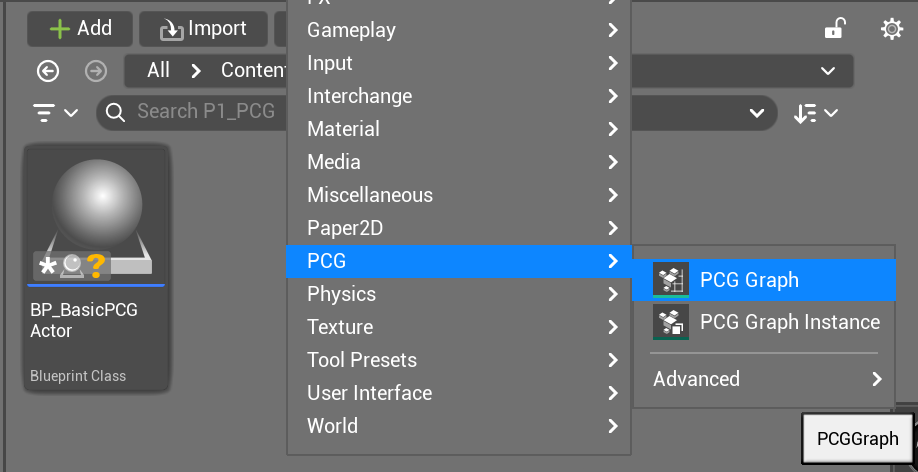Screen dimensions: 918x472
Task: Open the filter options icon
Action: [x=56, y=112]
